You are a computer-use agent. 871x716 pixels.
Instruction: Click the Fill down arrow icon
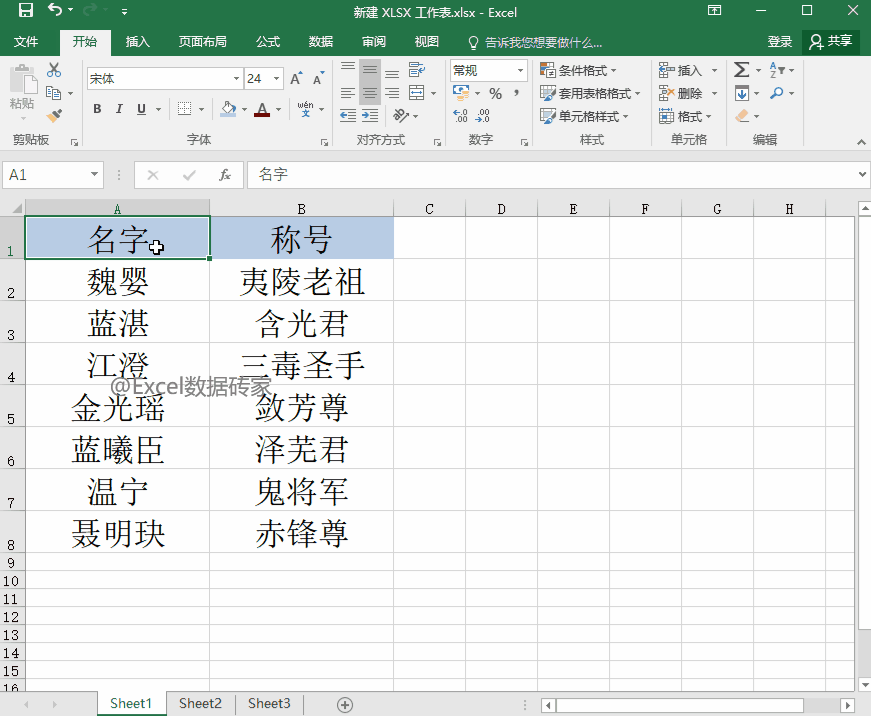click(742, 93)
